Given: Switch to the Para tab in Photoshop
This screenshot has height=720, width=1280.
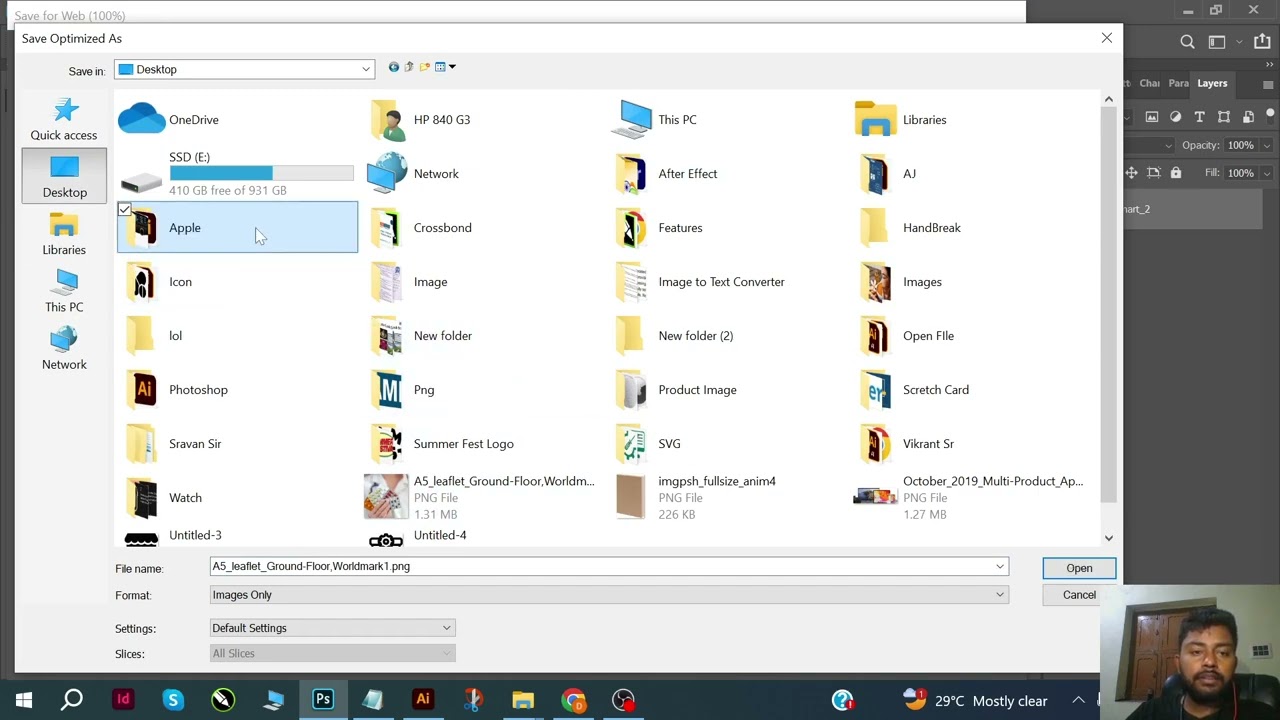Looking at the screenshot, I should (x=1179, y=83).
